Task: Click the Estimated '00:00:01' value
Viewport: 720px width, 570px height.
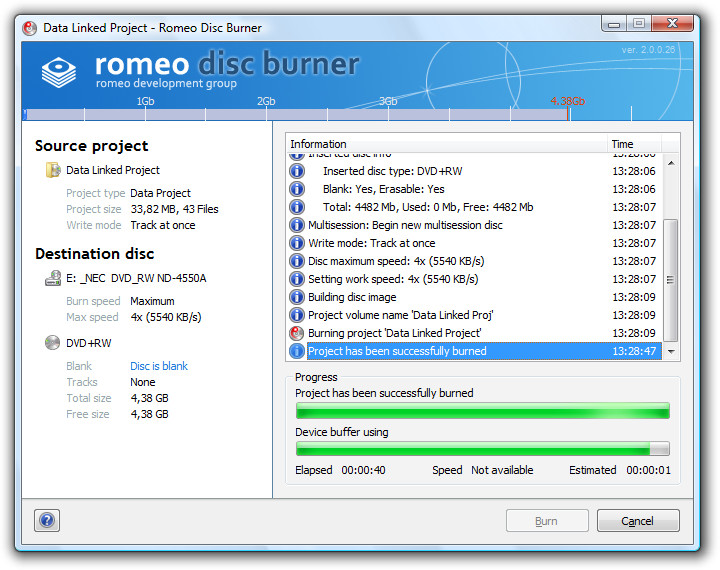Action: [x=648, y=470]
